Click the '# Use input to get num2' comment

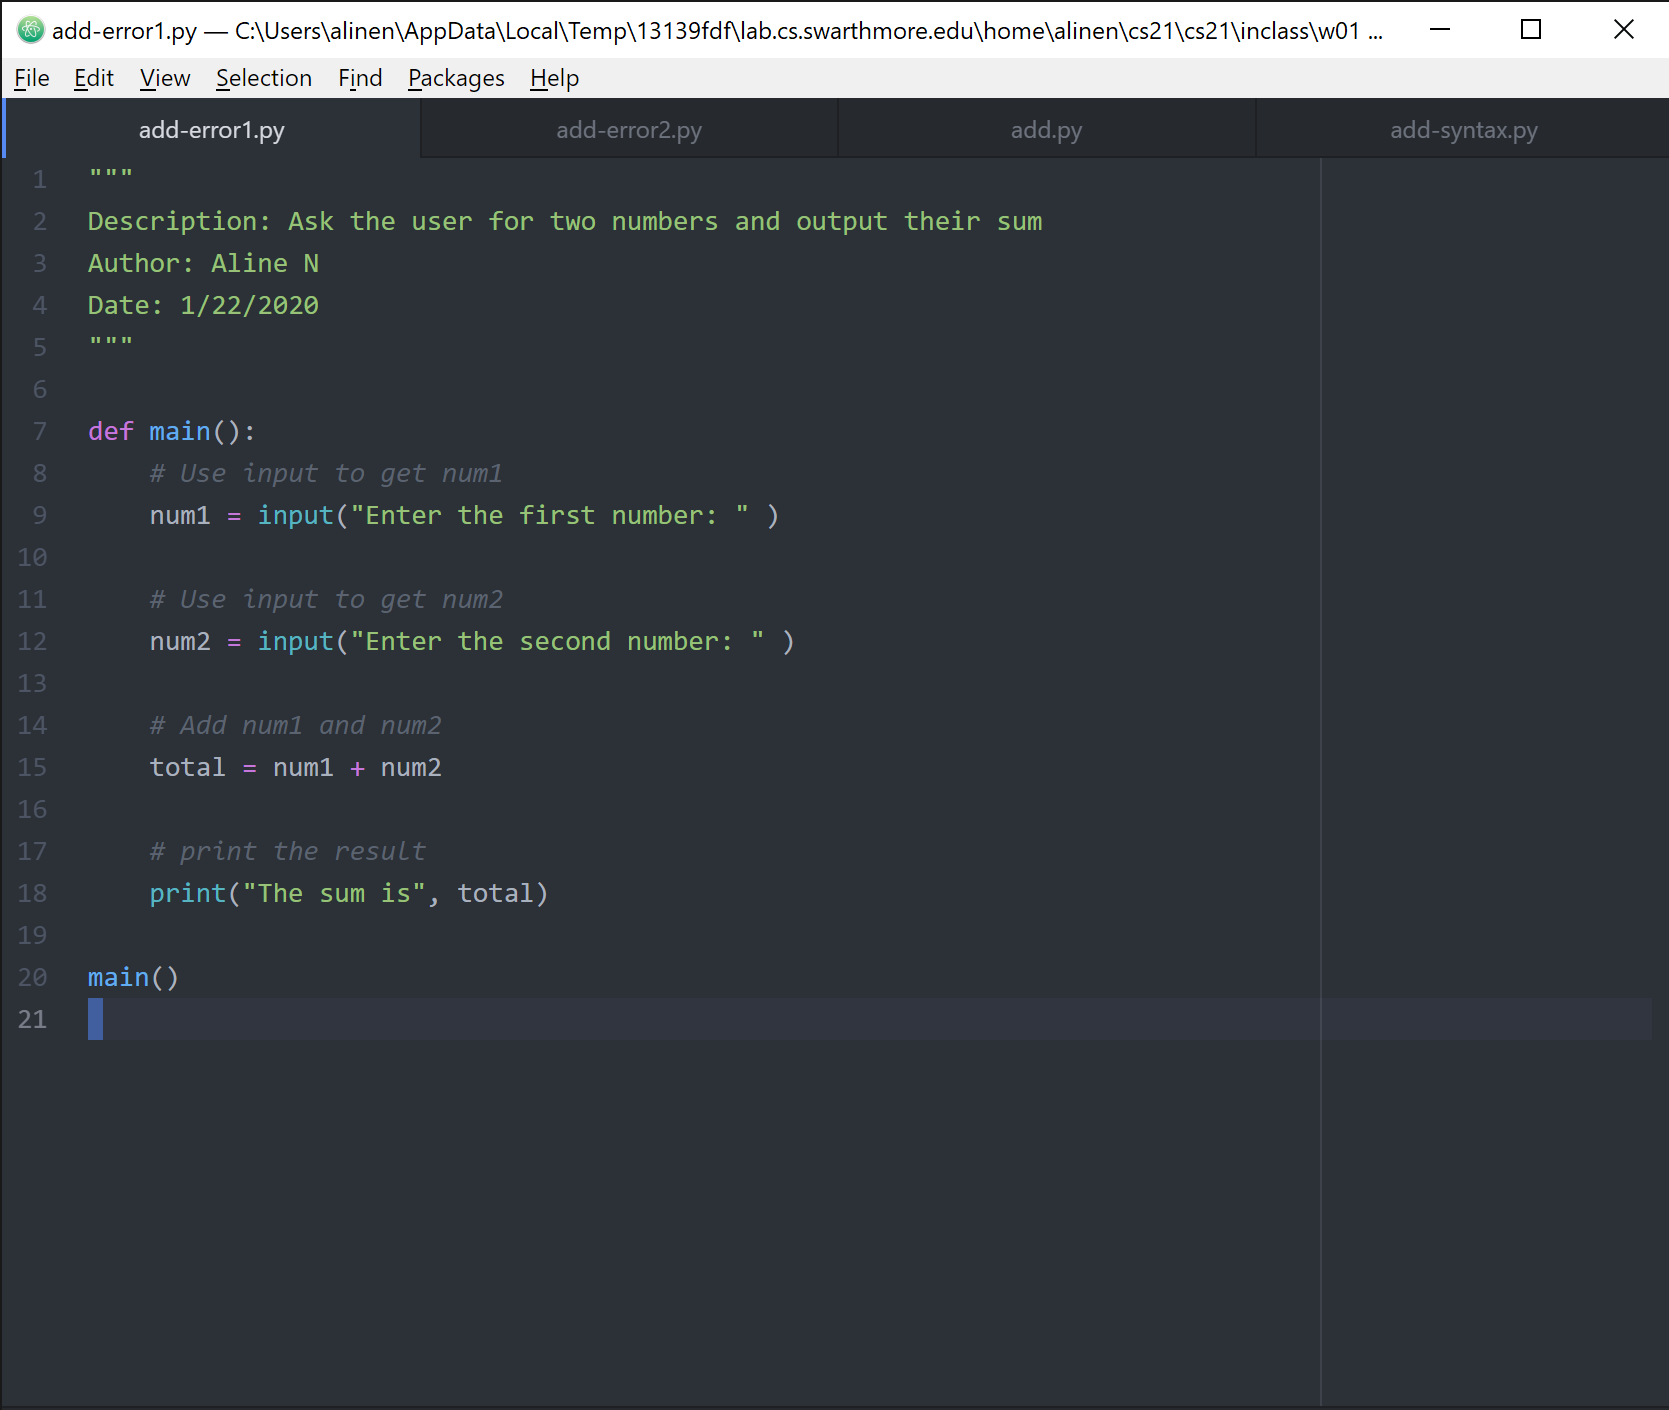[x=326, y=599]
